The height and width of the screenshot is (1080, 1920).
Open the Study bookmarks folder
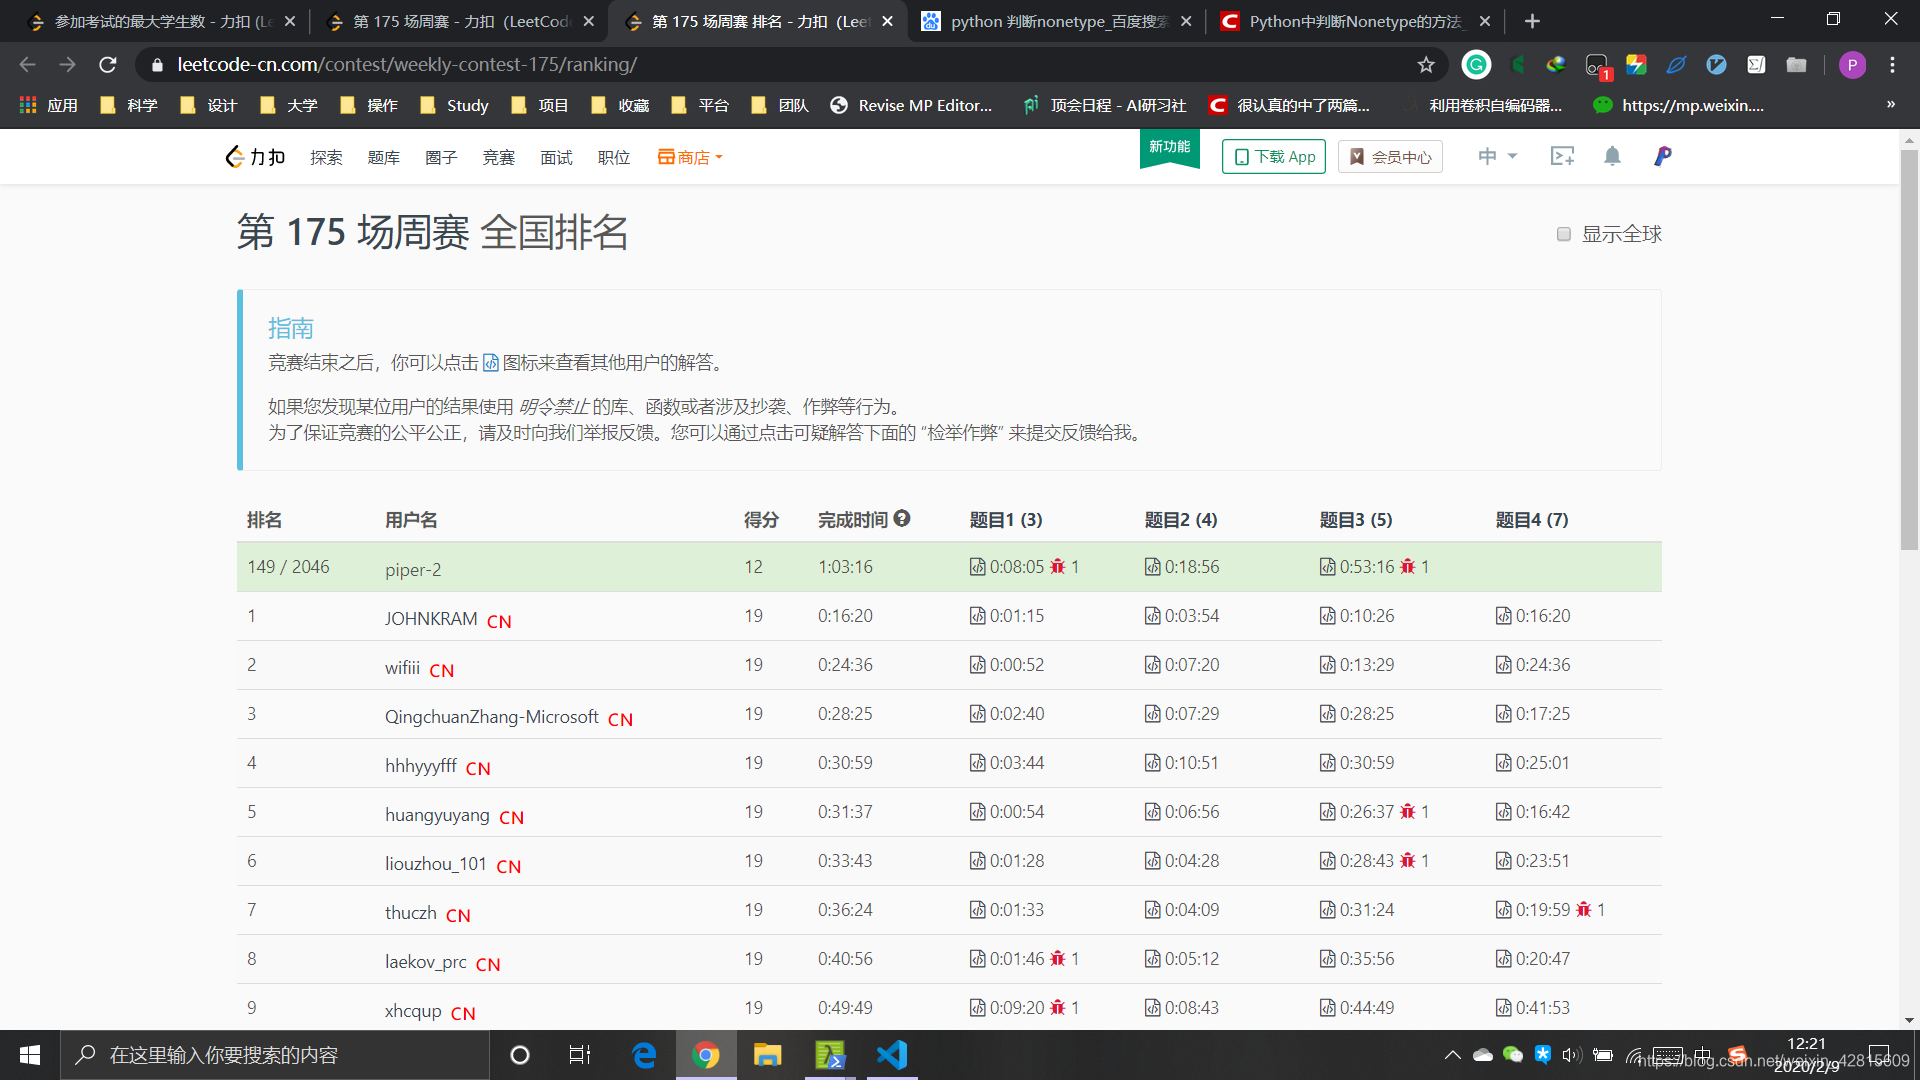click(455, 105)
